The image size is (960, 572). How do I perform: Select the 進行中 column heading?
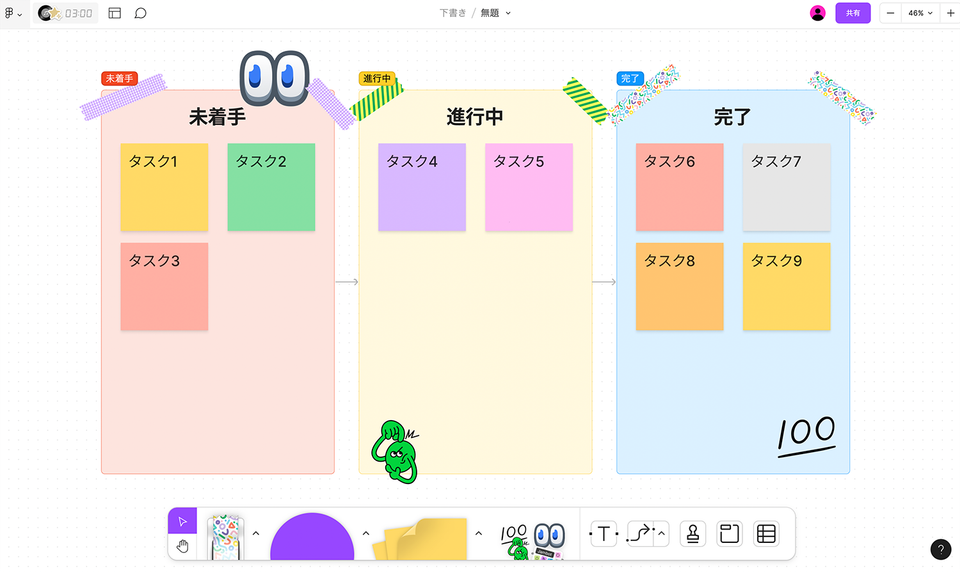474,116
